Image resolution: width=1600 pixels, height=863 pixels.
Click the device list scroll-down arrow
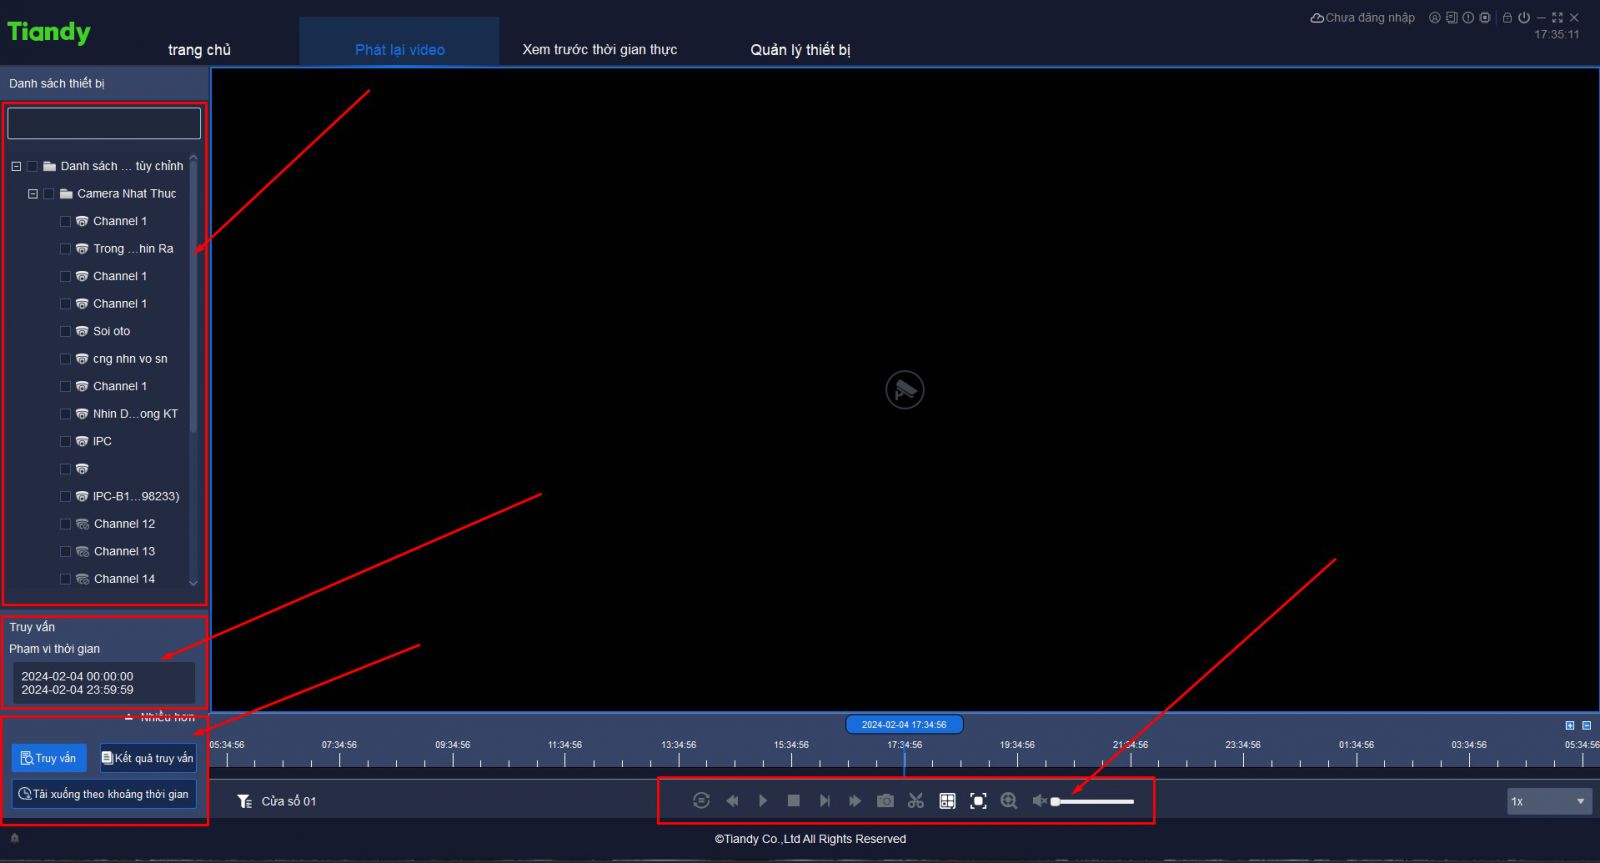click(193, 582)
